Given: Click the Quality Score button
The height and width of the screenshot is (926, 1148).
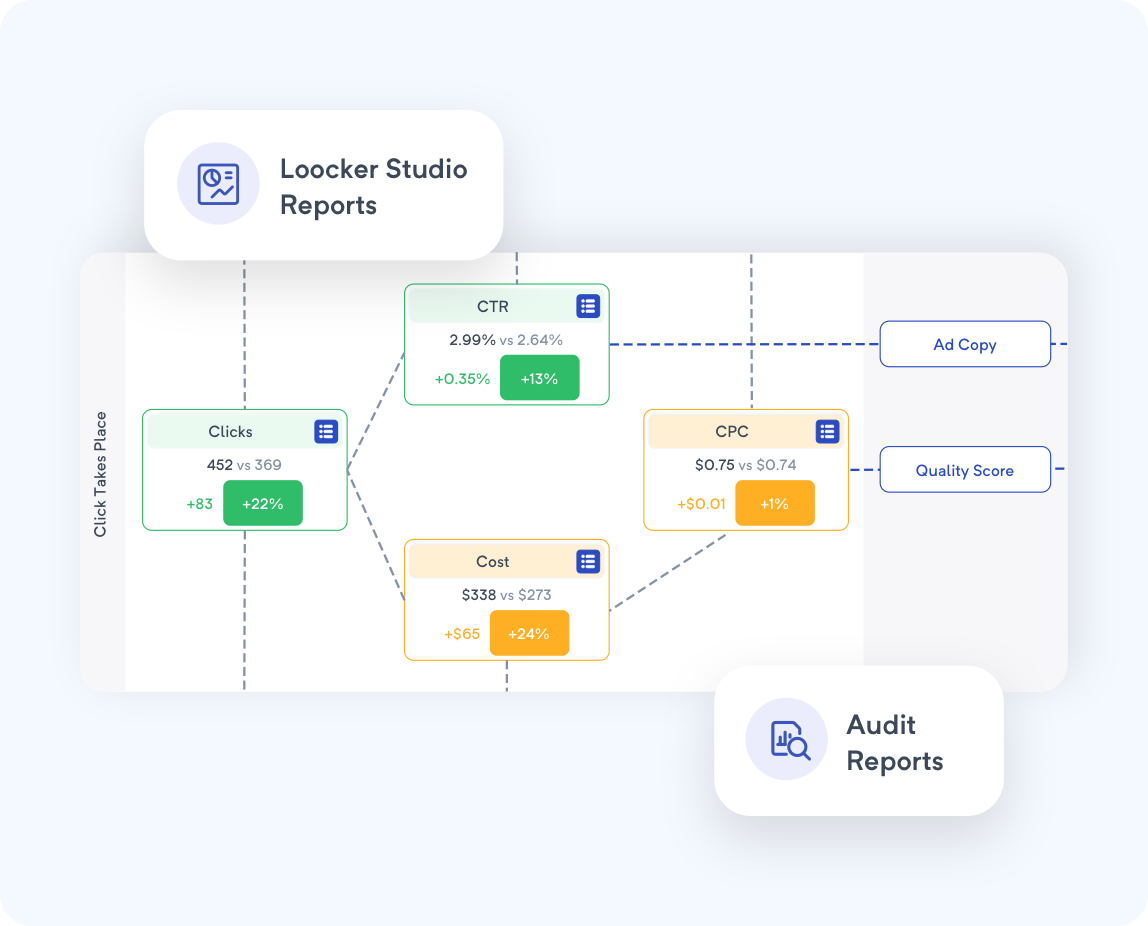Looking at the screenshot, I should (x=964, y=469).
